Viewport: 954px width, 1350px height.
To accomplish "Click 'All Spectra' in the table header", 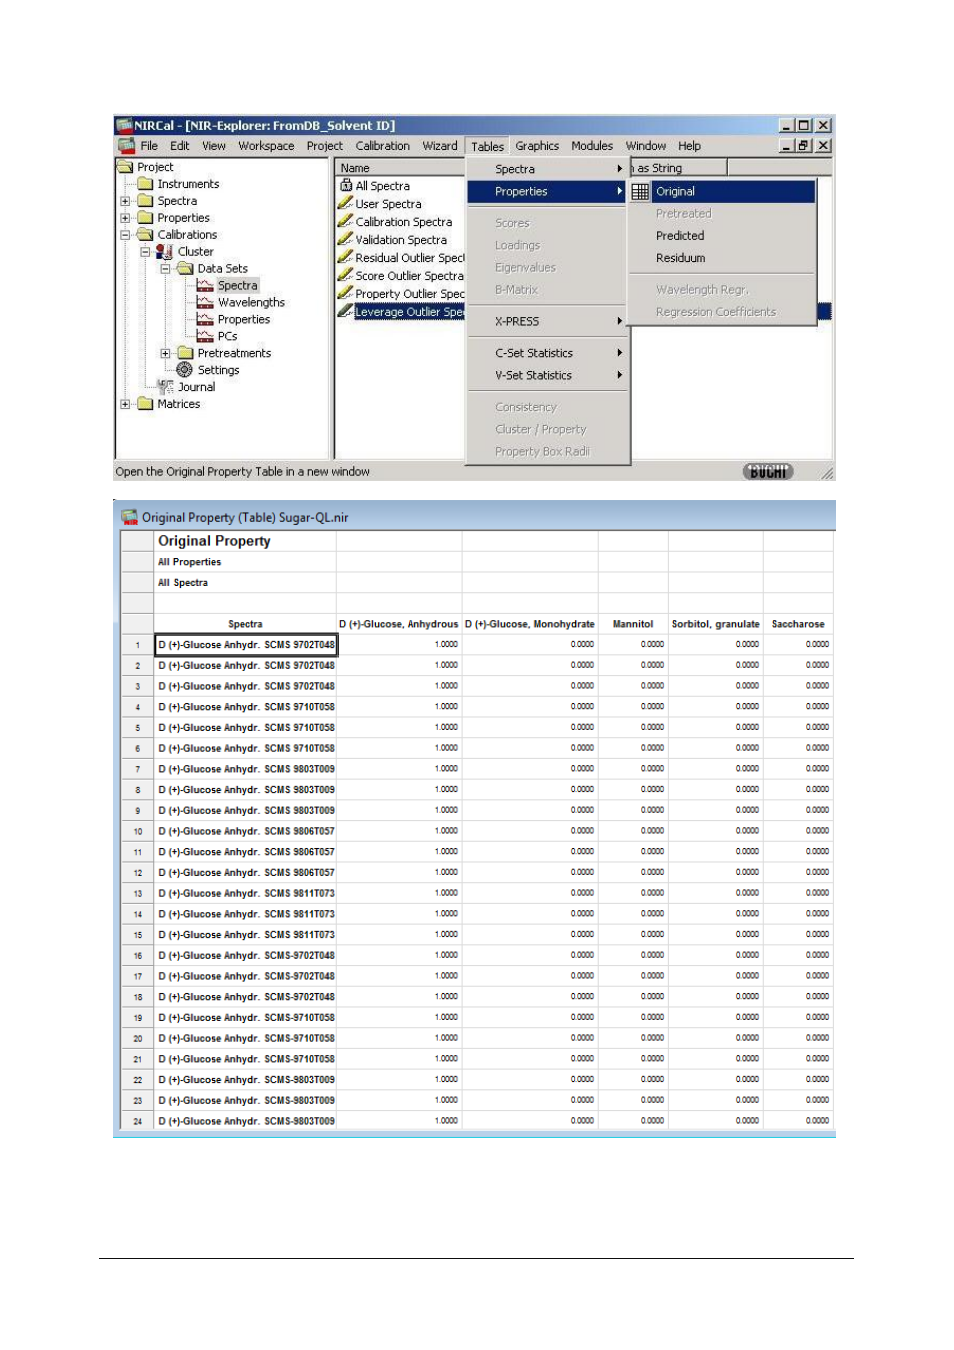I will pyautogui.click(x=183, y=583).
